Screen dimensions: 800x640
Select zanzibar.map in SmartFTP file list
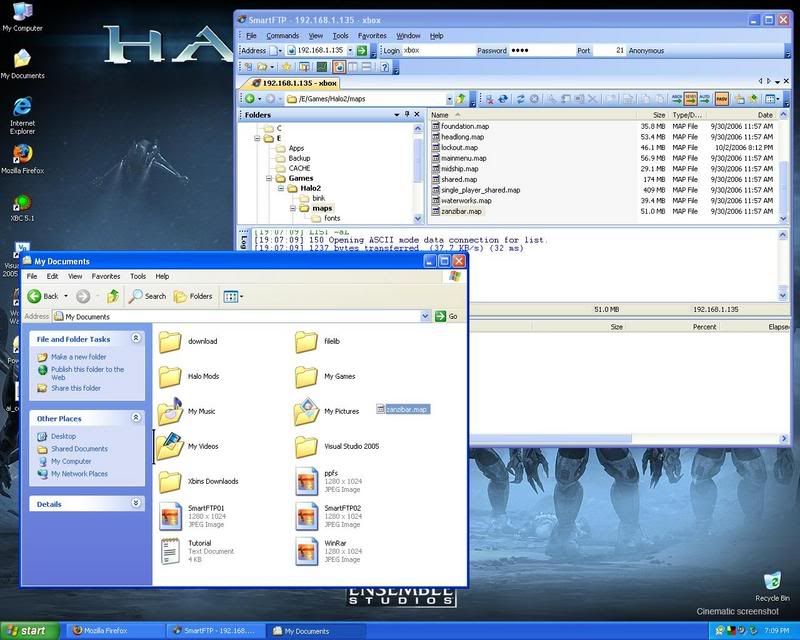pos(457,211)
